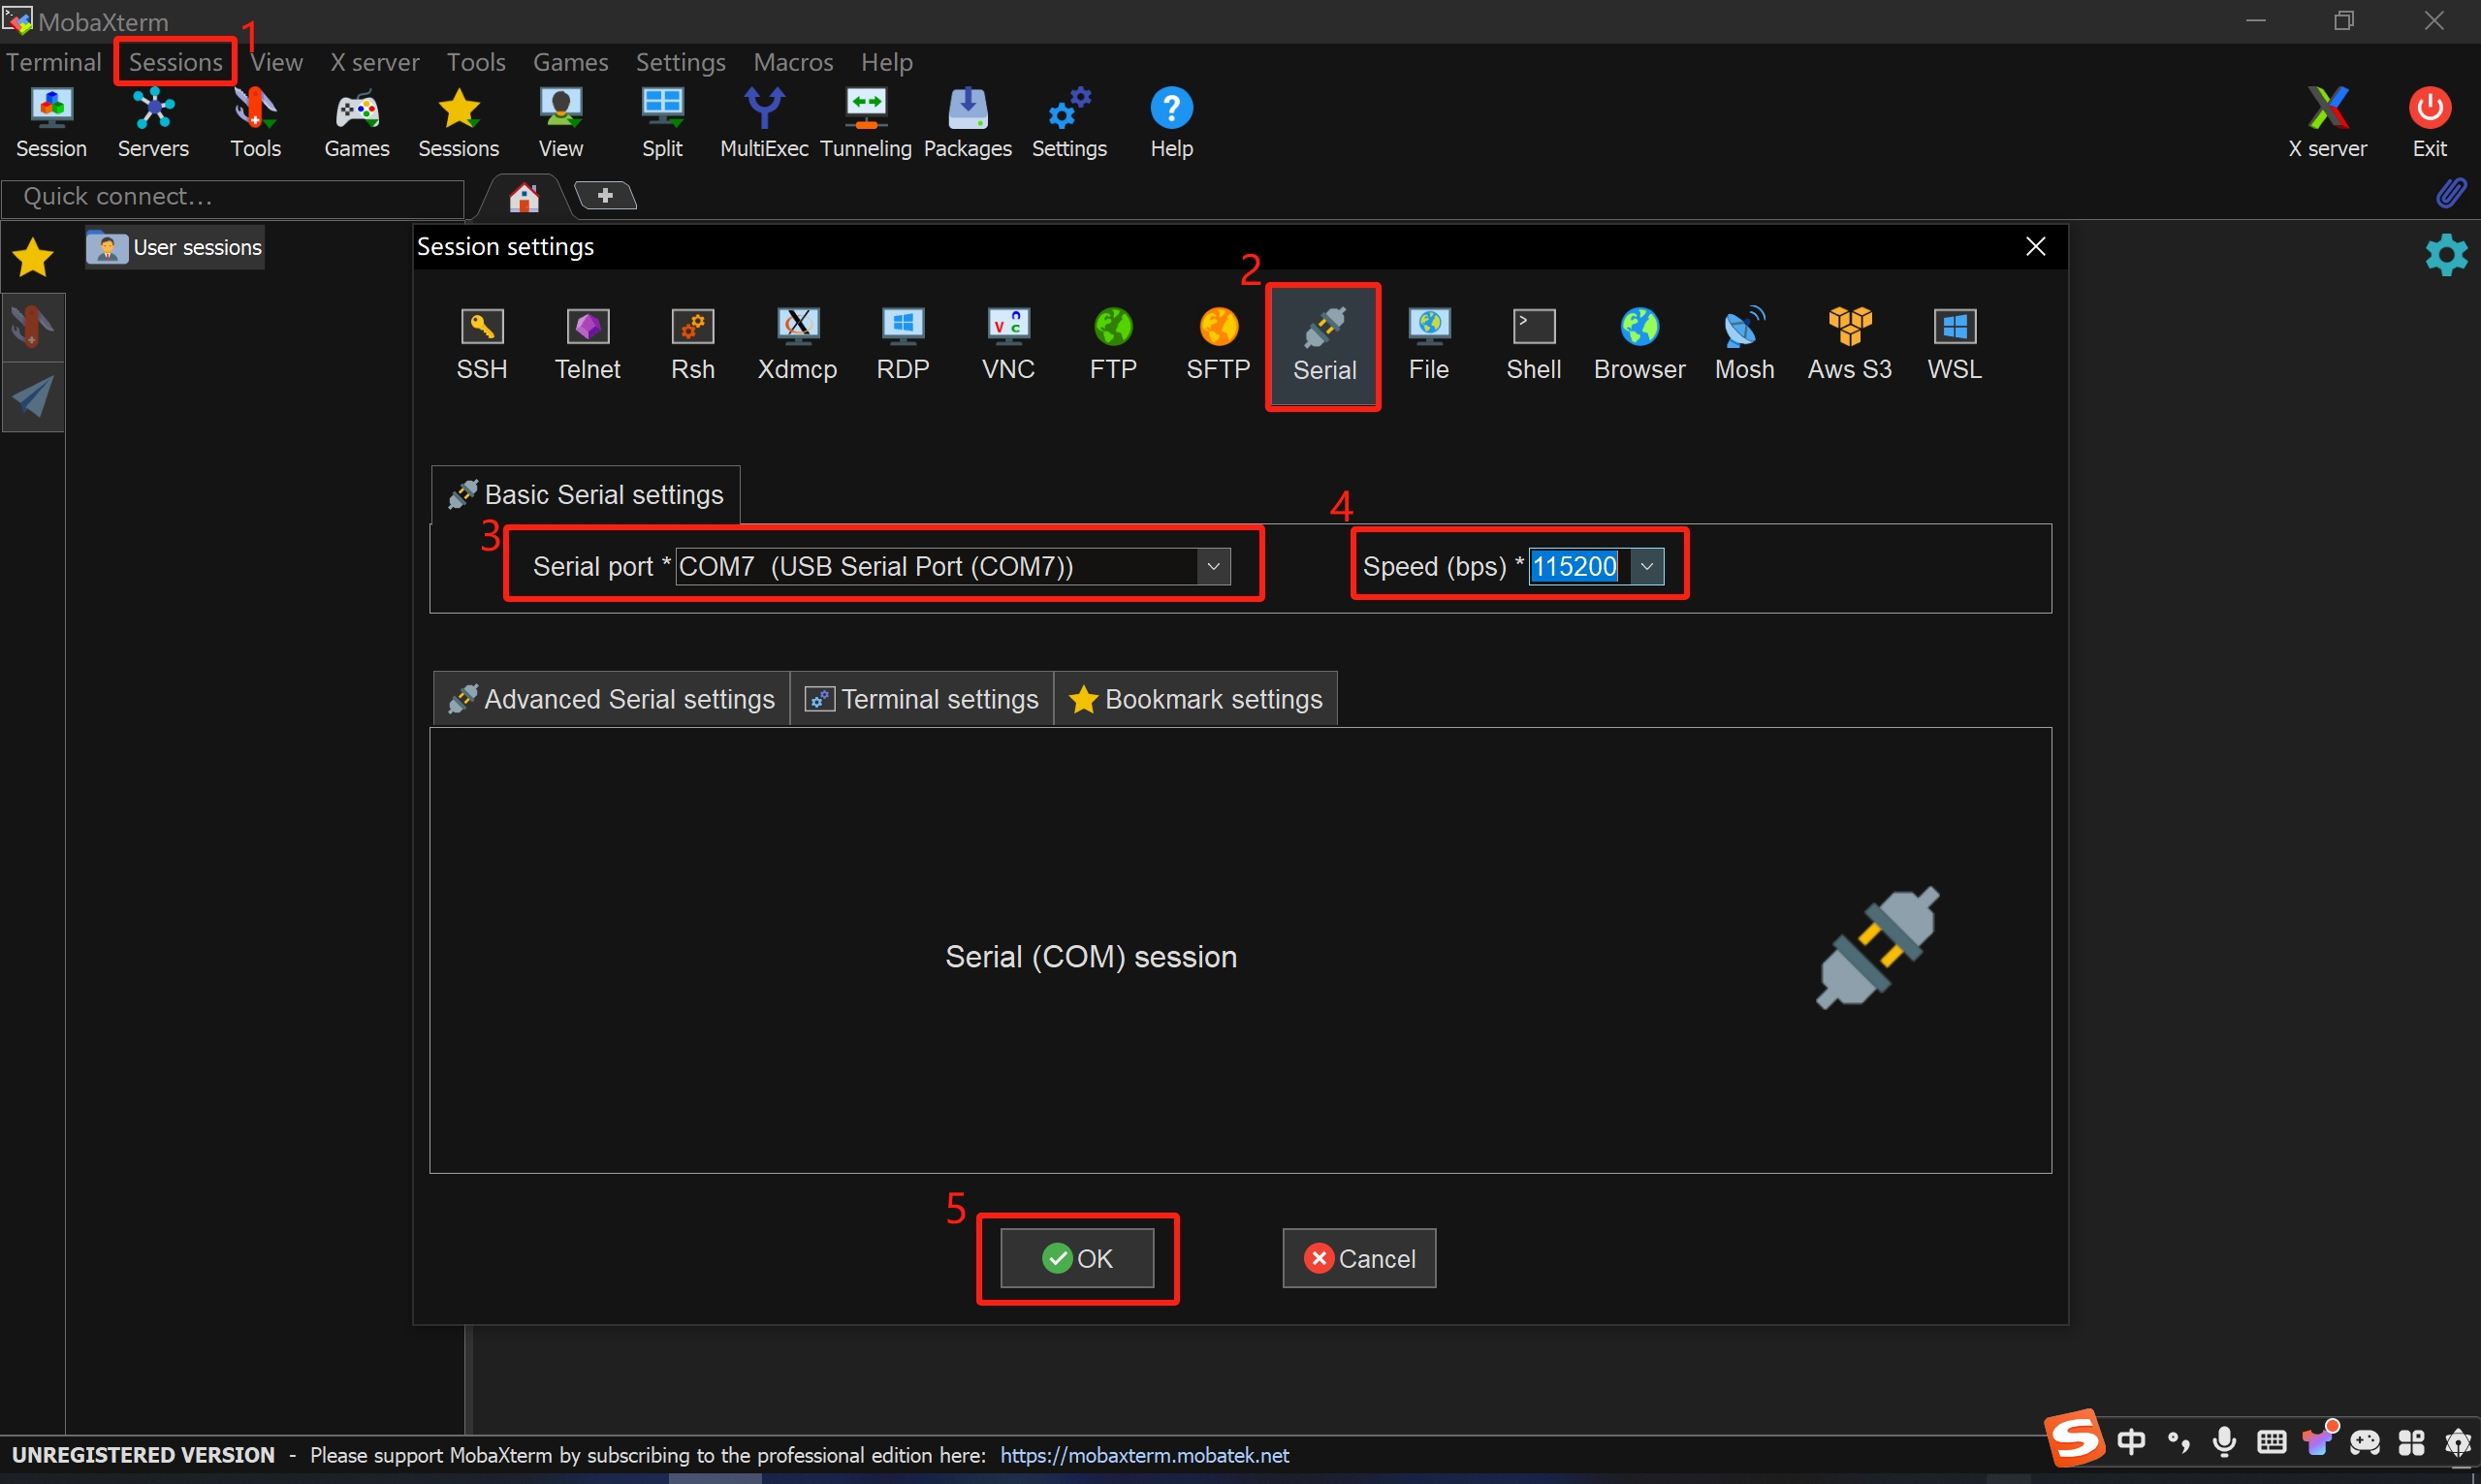The height and width of the screenshot is (1484, 2481).
Task: Close the Session settings dialog
Action: click(x=2036, y=246)
